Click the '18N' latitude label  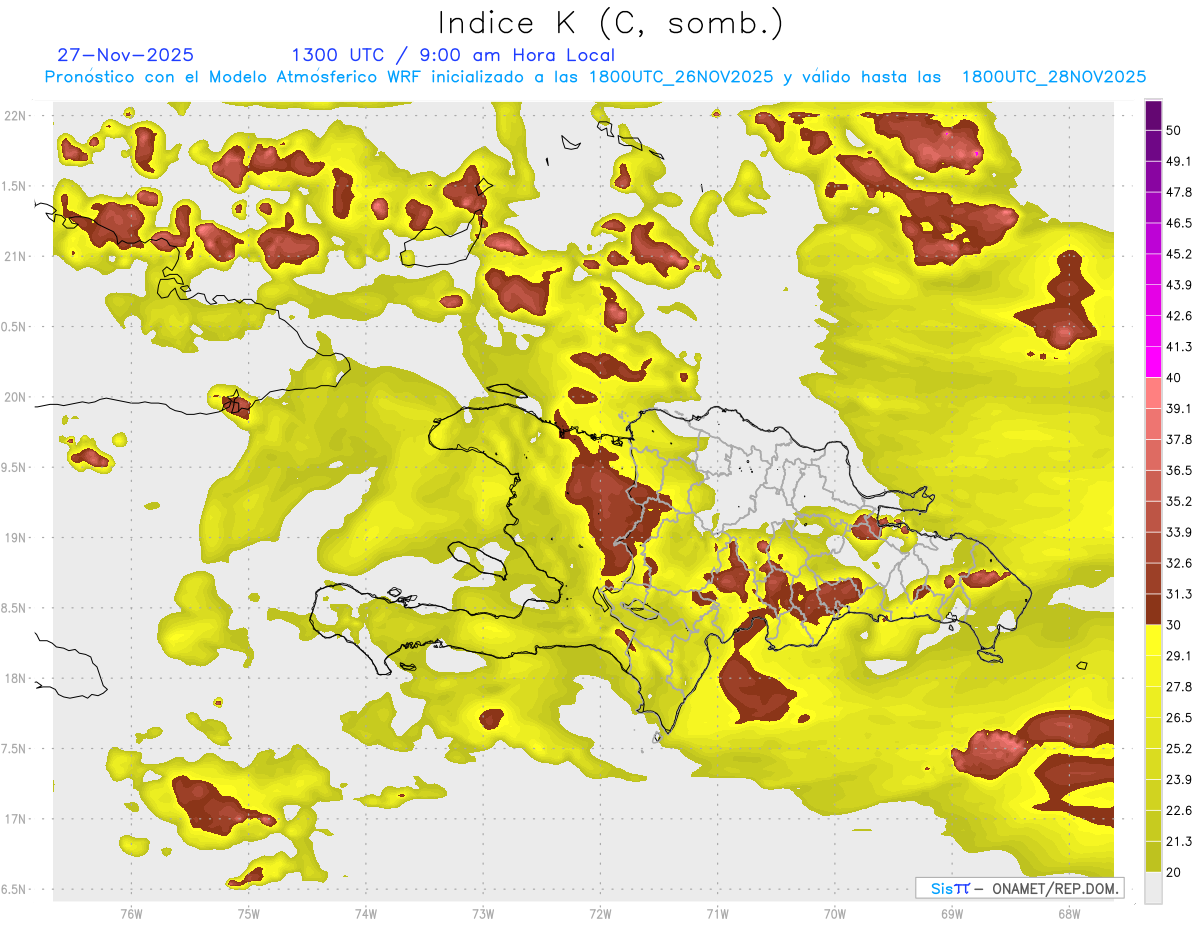tap(16, 679)
